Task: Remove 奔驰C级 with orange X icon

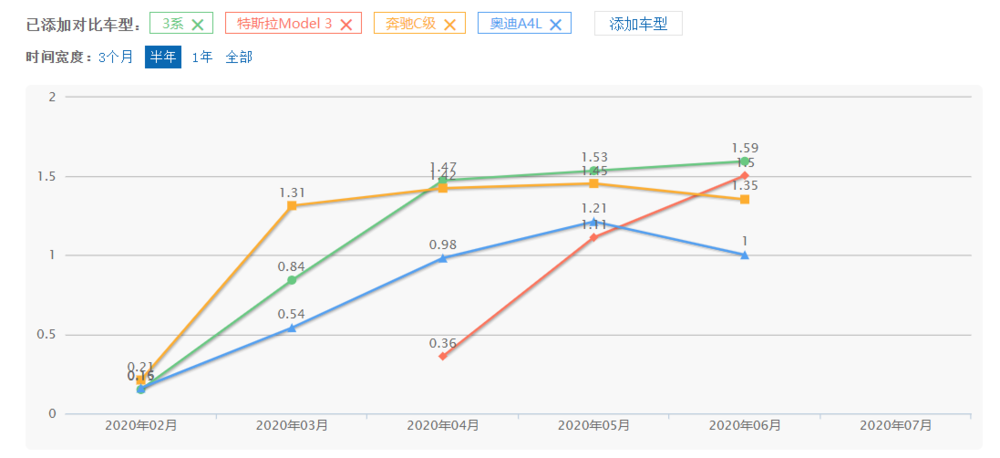Action: click(450, 24)
